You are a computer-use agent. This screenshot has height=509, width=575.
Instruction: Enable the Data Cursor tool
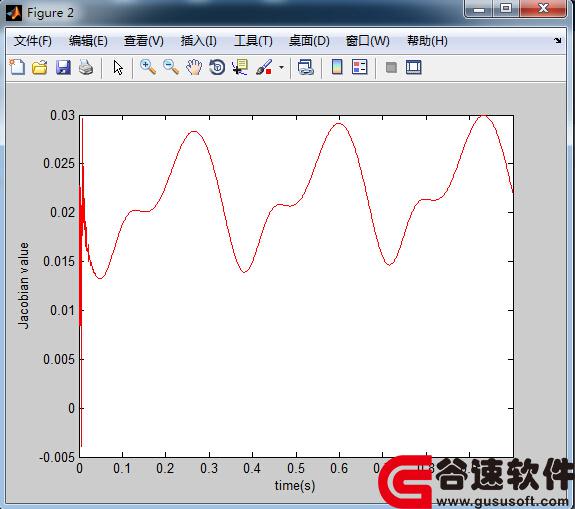240,67
